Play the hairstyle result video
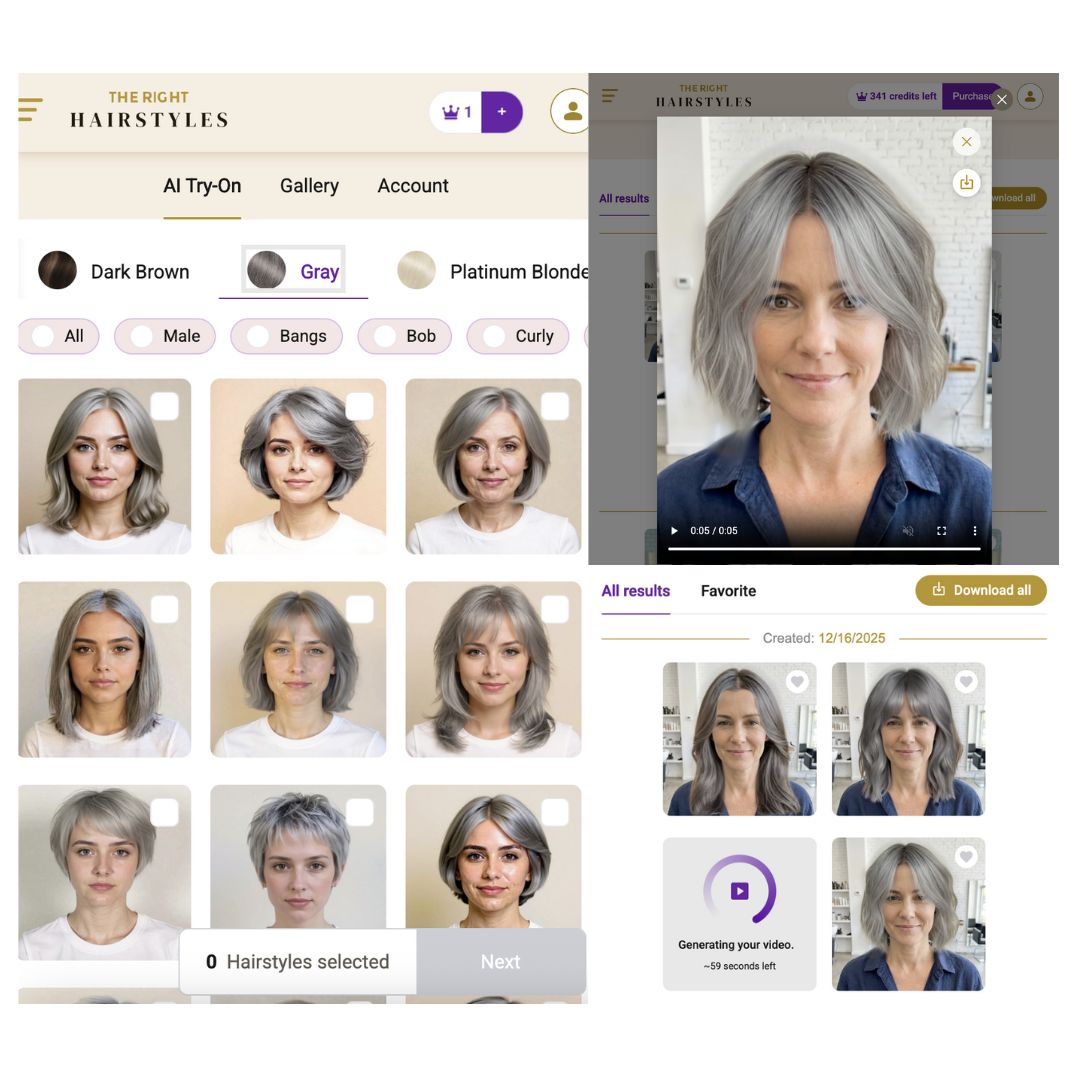This screenshot has width=1080, height=1080. (x=673, y=530)
